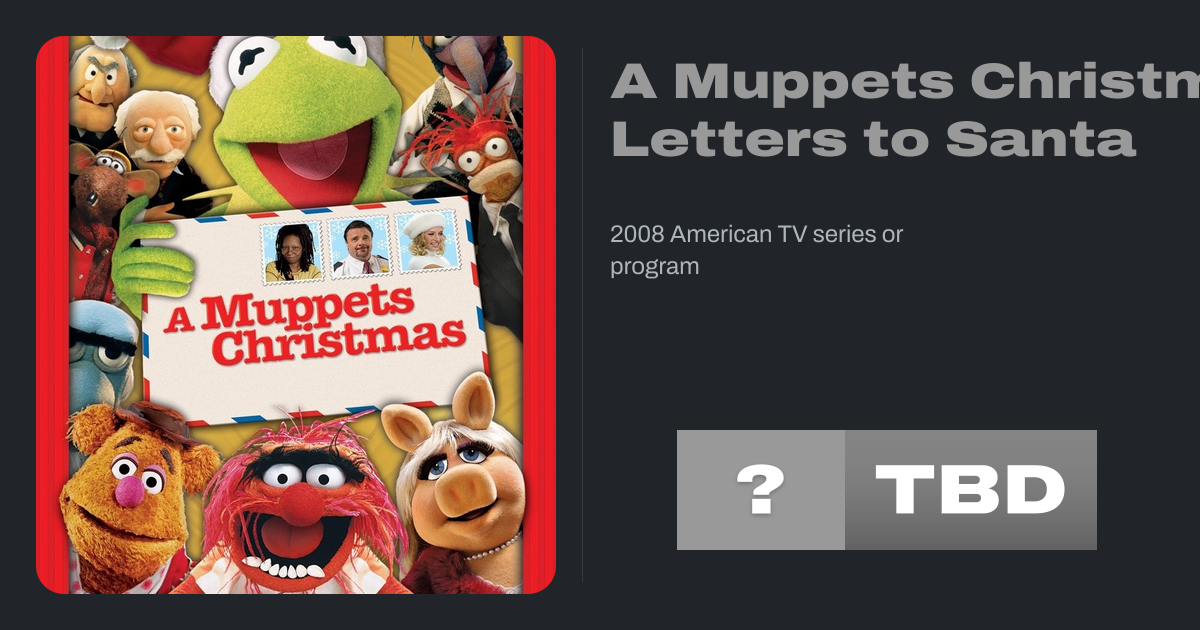Click the question mark score box
This screenshot has height=630, width=1200.
[761, 490]
